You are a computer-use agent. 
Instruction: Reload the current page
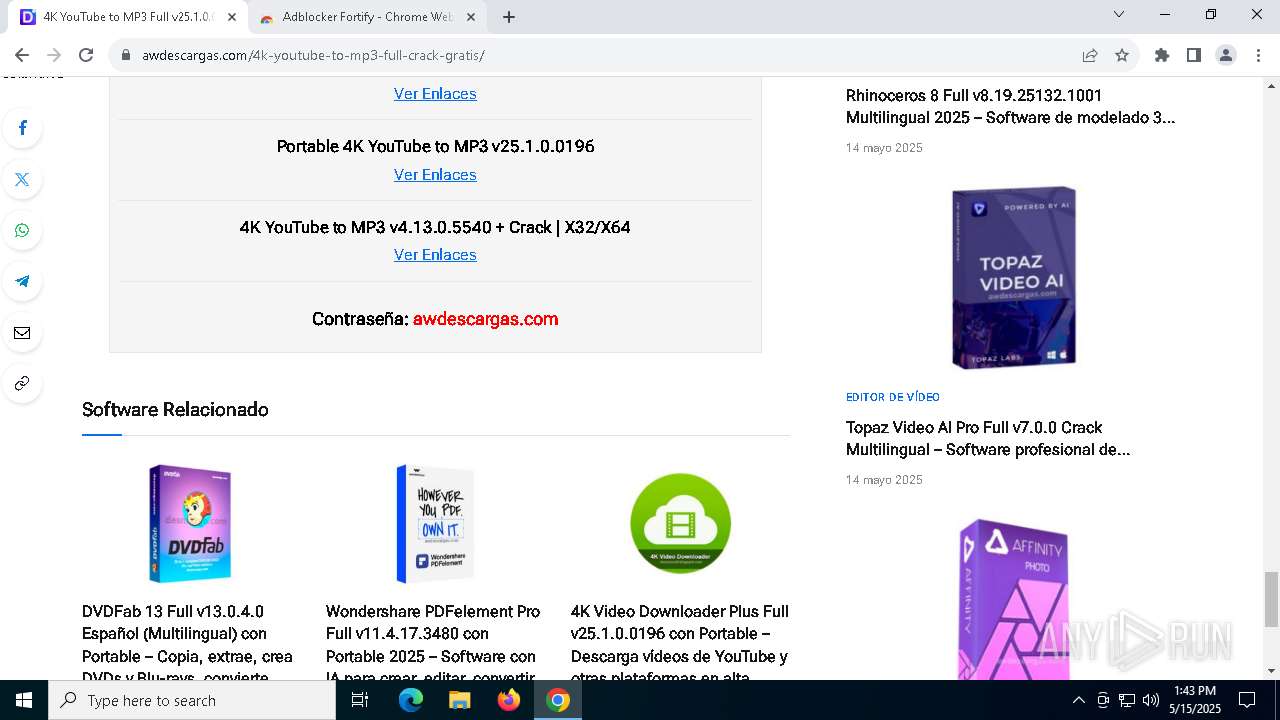tap(86, 55)
